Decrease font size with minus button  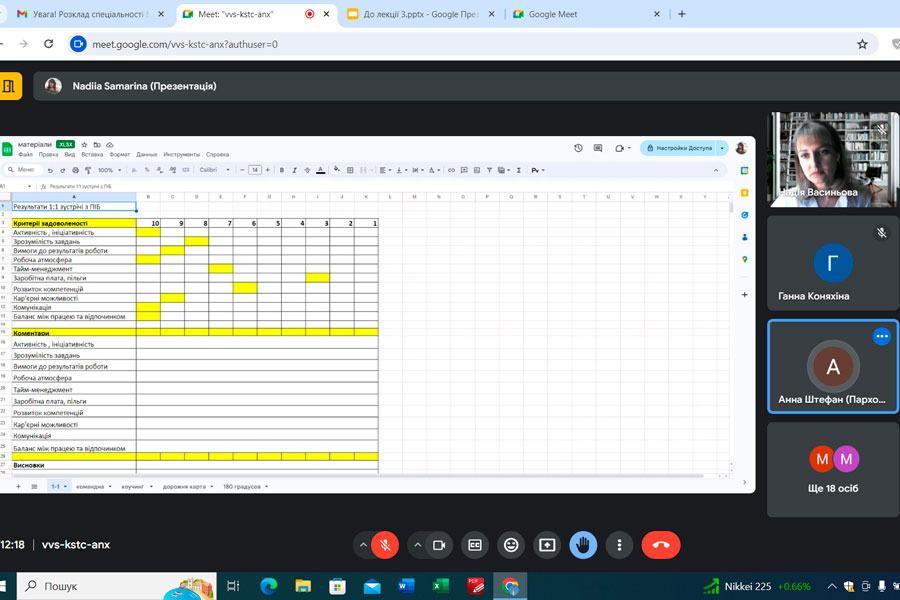[x=242, y=170]
